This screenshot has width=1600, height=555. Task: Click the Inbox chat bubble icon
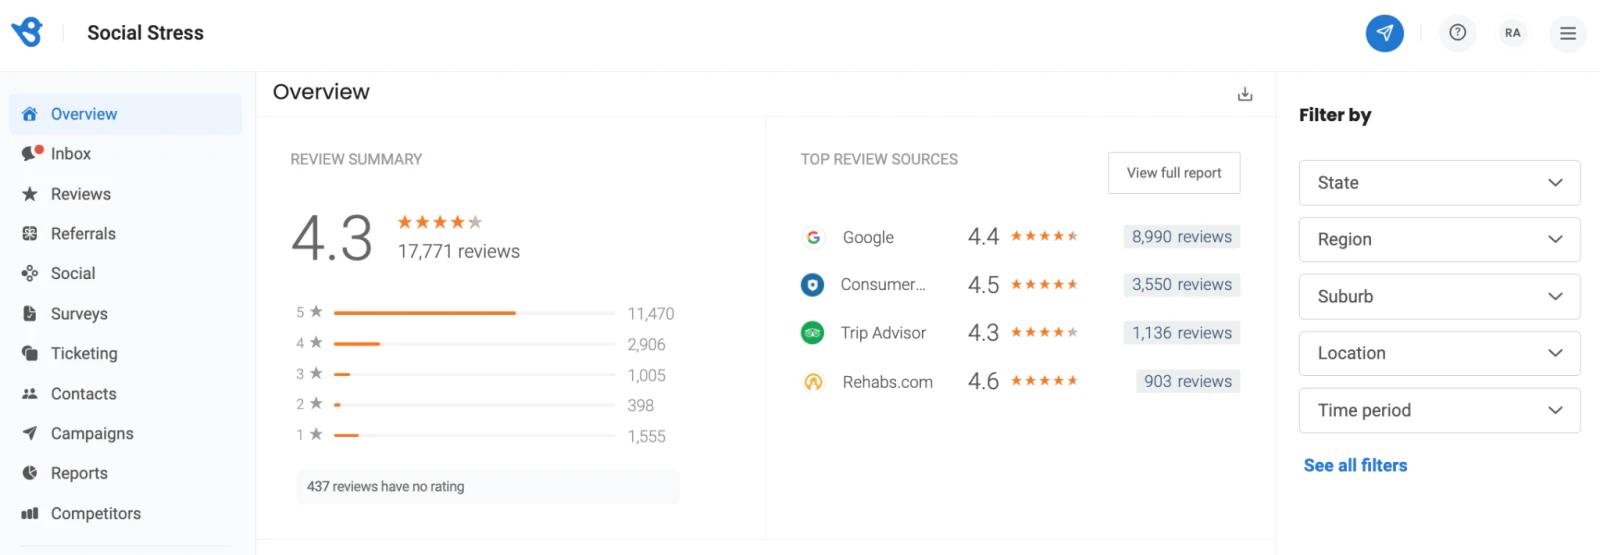[x=32, y=153]
